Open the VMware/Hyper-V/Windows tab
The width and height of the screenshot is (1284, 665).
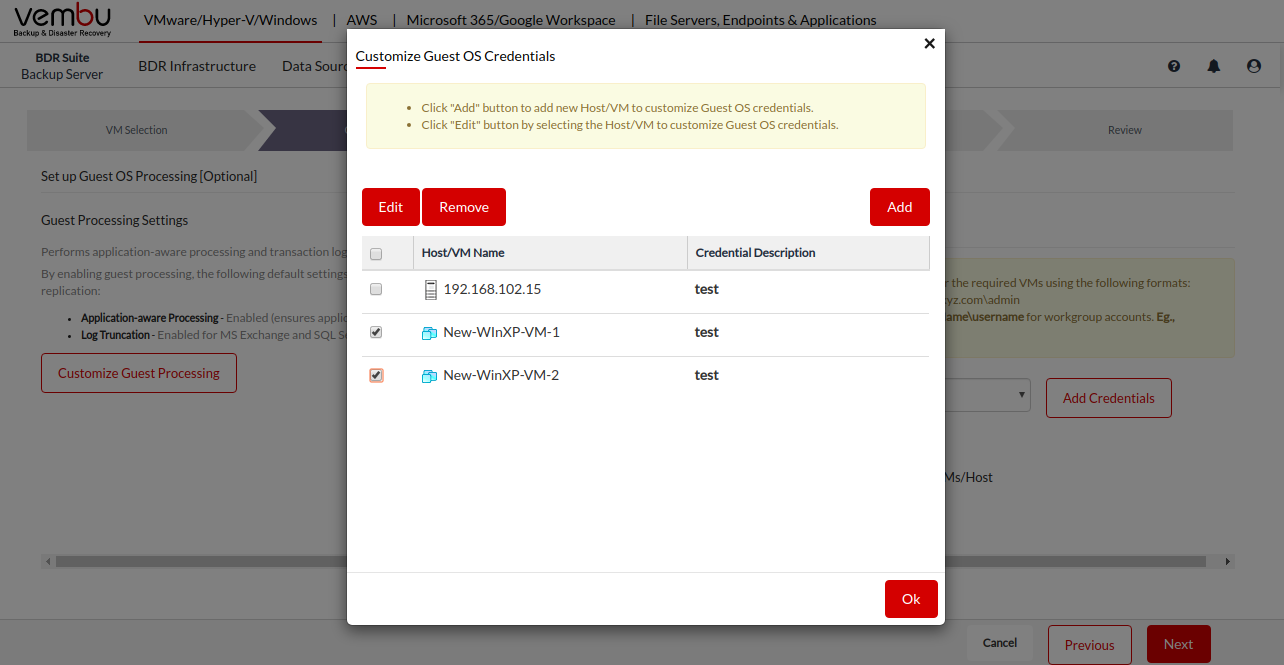(230, 20)
